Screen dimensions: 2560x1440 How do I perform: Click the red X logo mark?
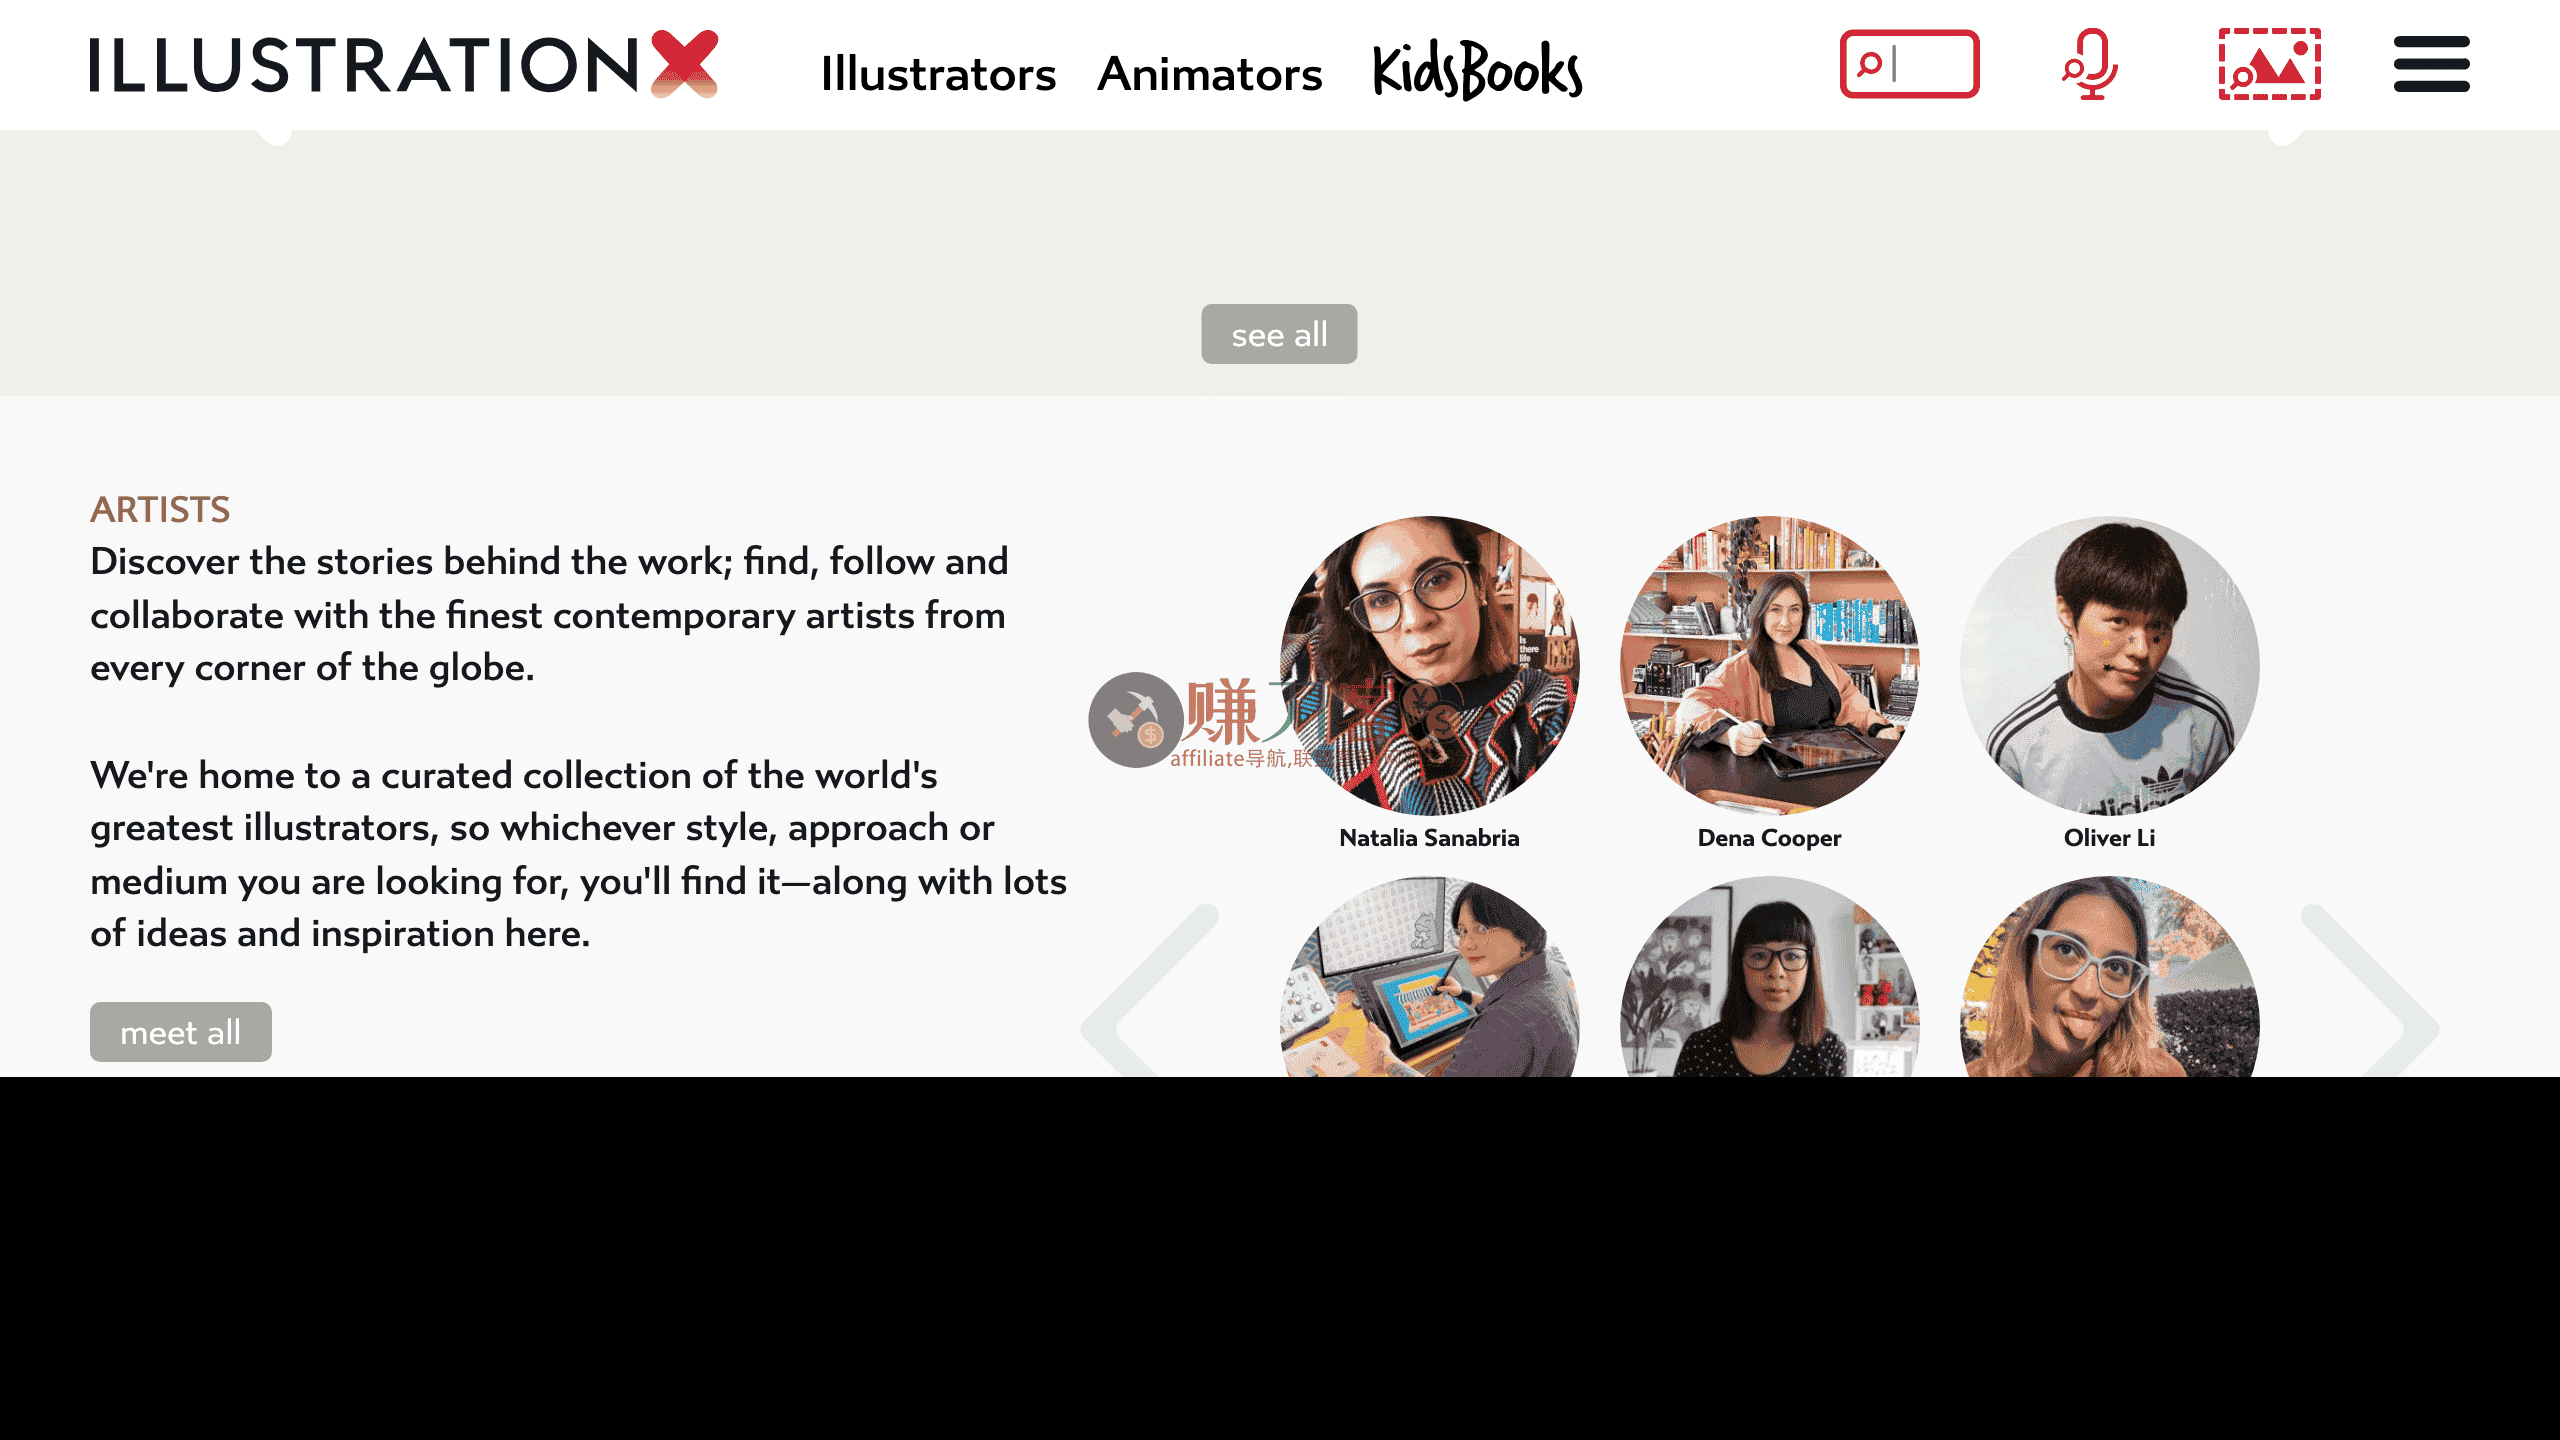tap(685, 64)
